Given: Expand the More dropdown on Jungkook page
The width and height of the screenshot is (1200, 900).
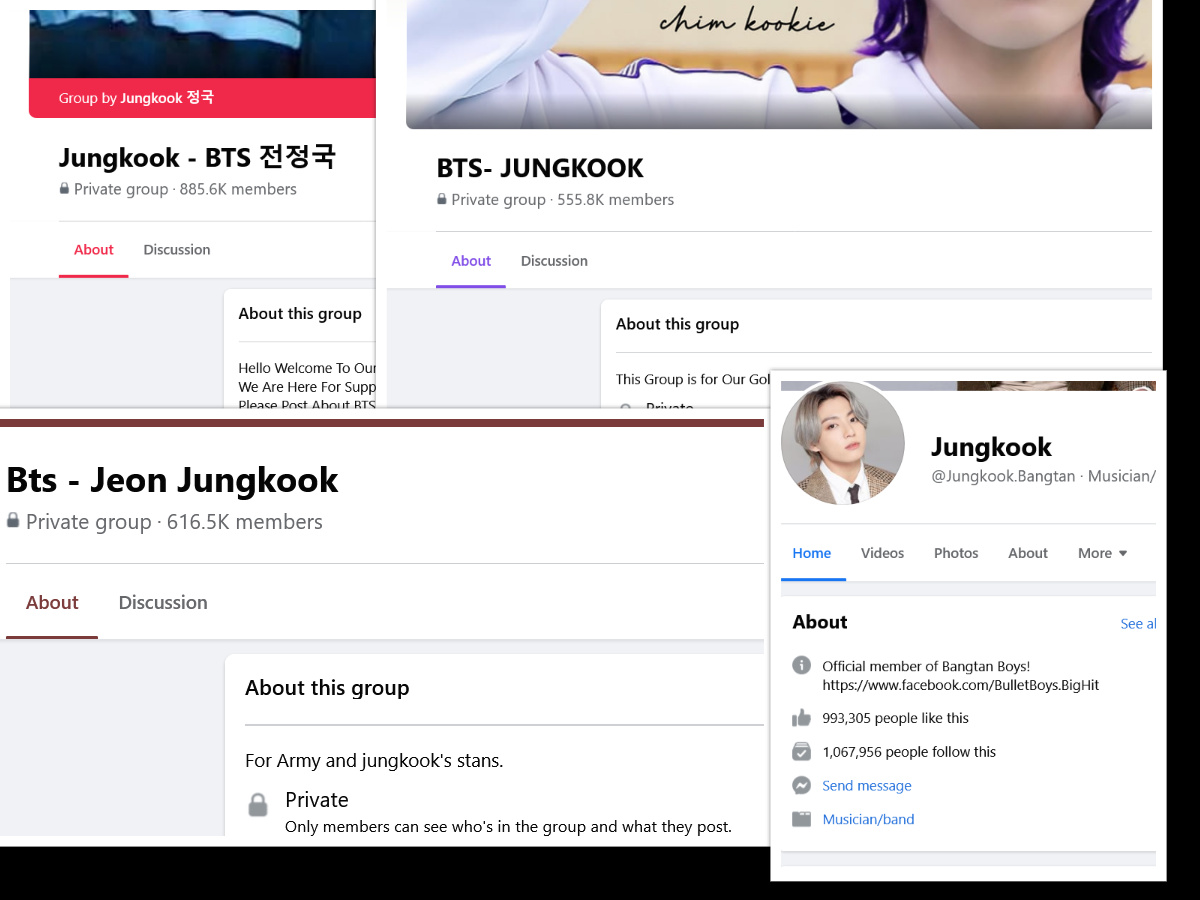Looking at the screenshot, I should click(x=1102, y=553).
